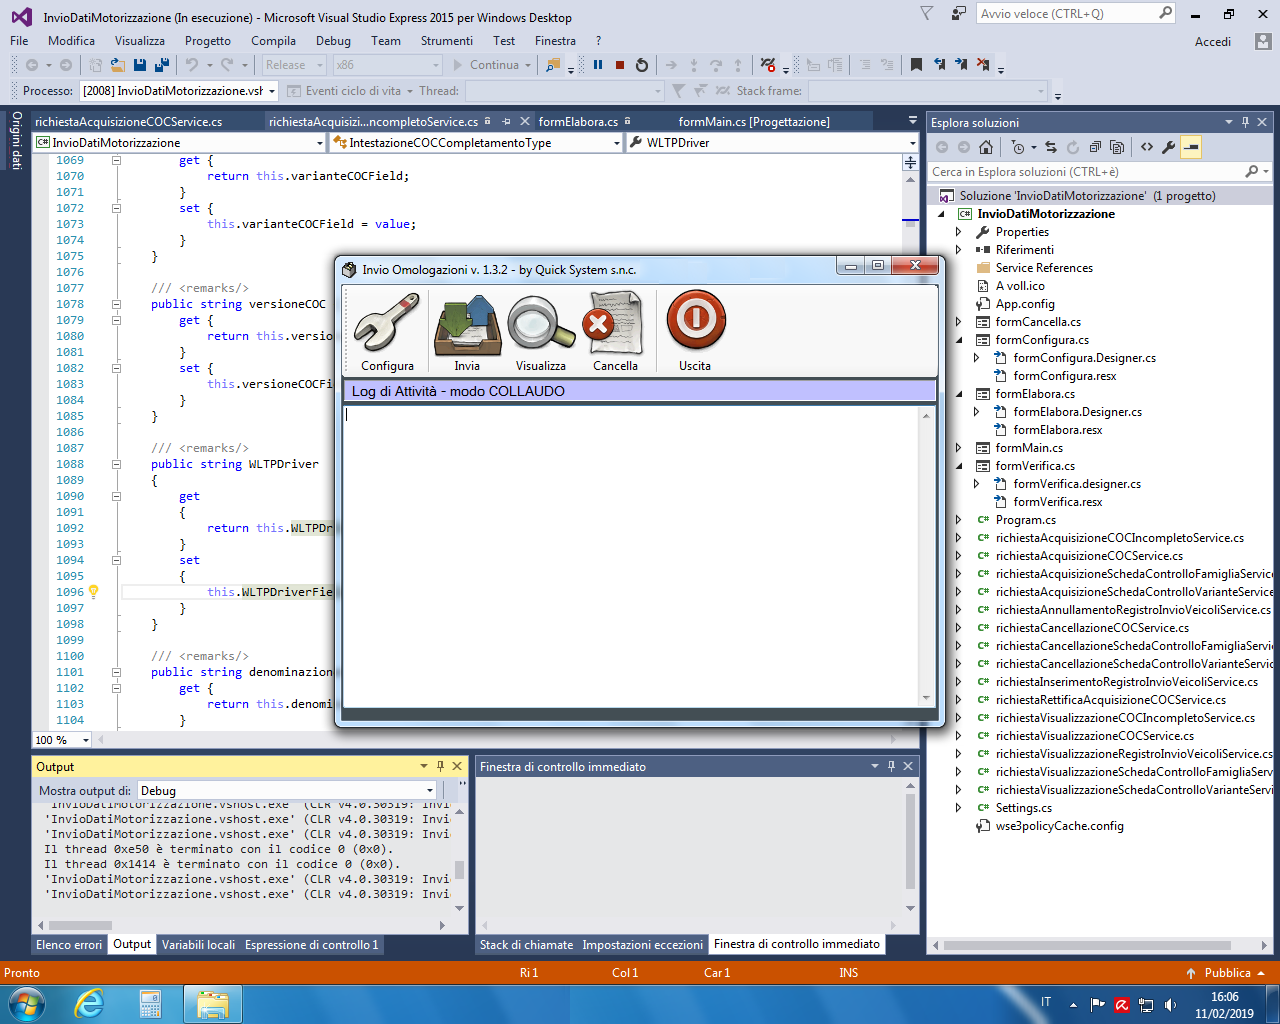Click the lightbulb quick action on line 1096
This screenshot has width=1280, height=1024.
point(94,591)
